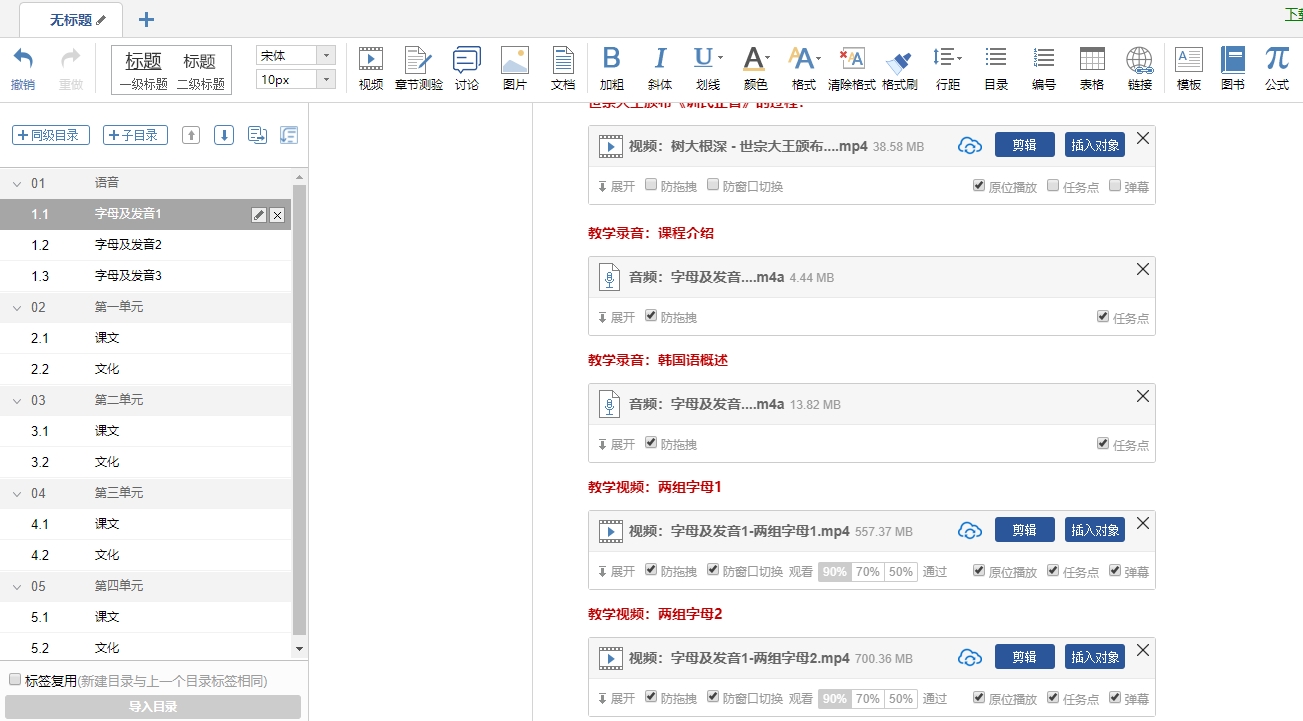Insert an image with the 图片 icon
Viewport: 1303px width, 721px height.
(515, 68)
